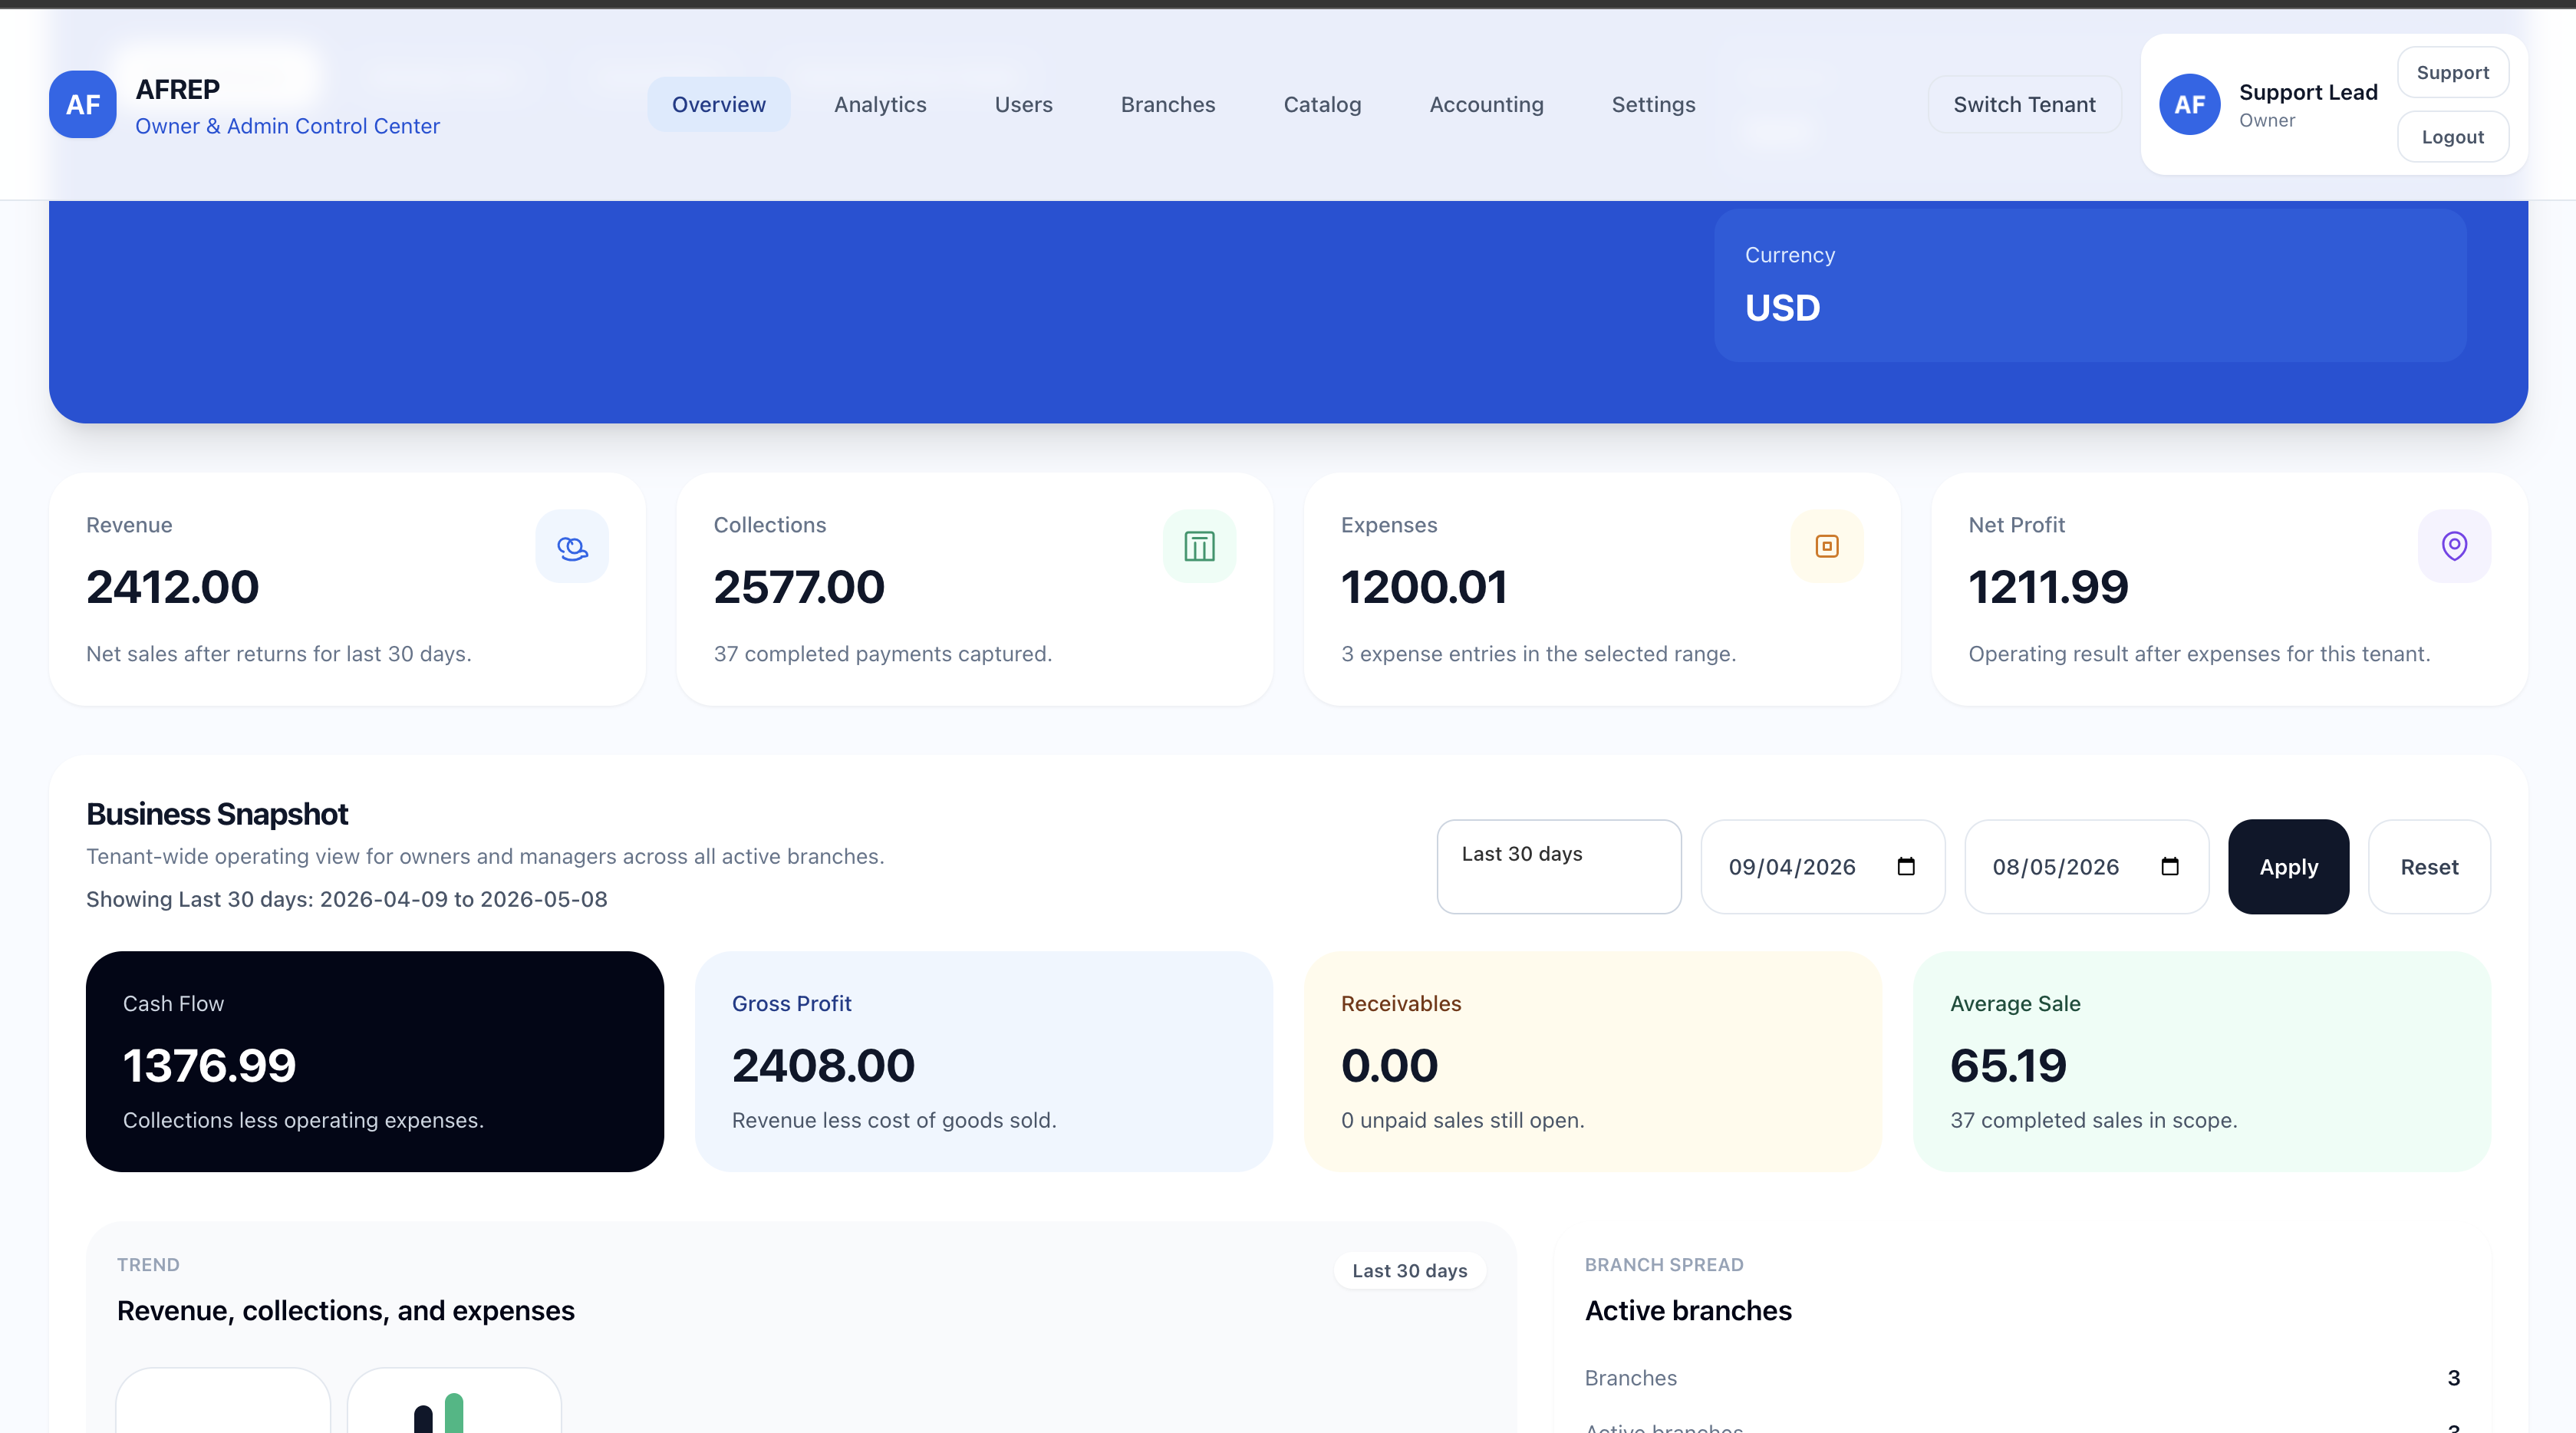Click the Support button
This screenshot has height=1433, width=2576.
coord(2452,72)
